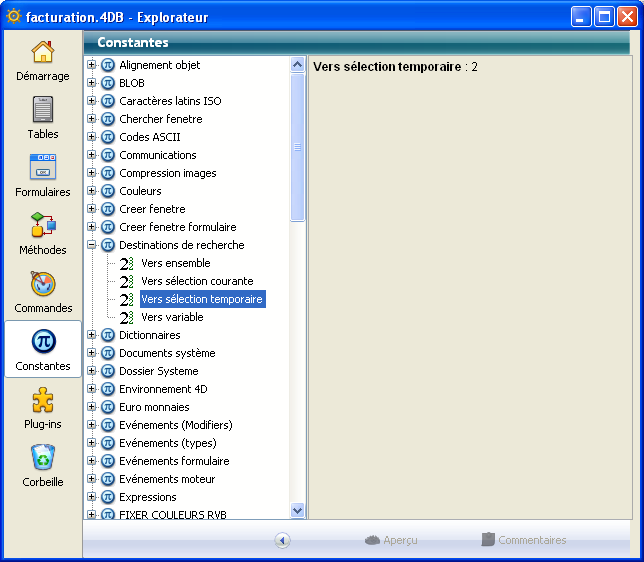Image resolution: width=644 pixels, height=562 pixels.
Task: Select the Plug-ins puzzle icon
Action: point(43,400)
